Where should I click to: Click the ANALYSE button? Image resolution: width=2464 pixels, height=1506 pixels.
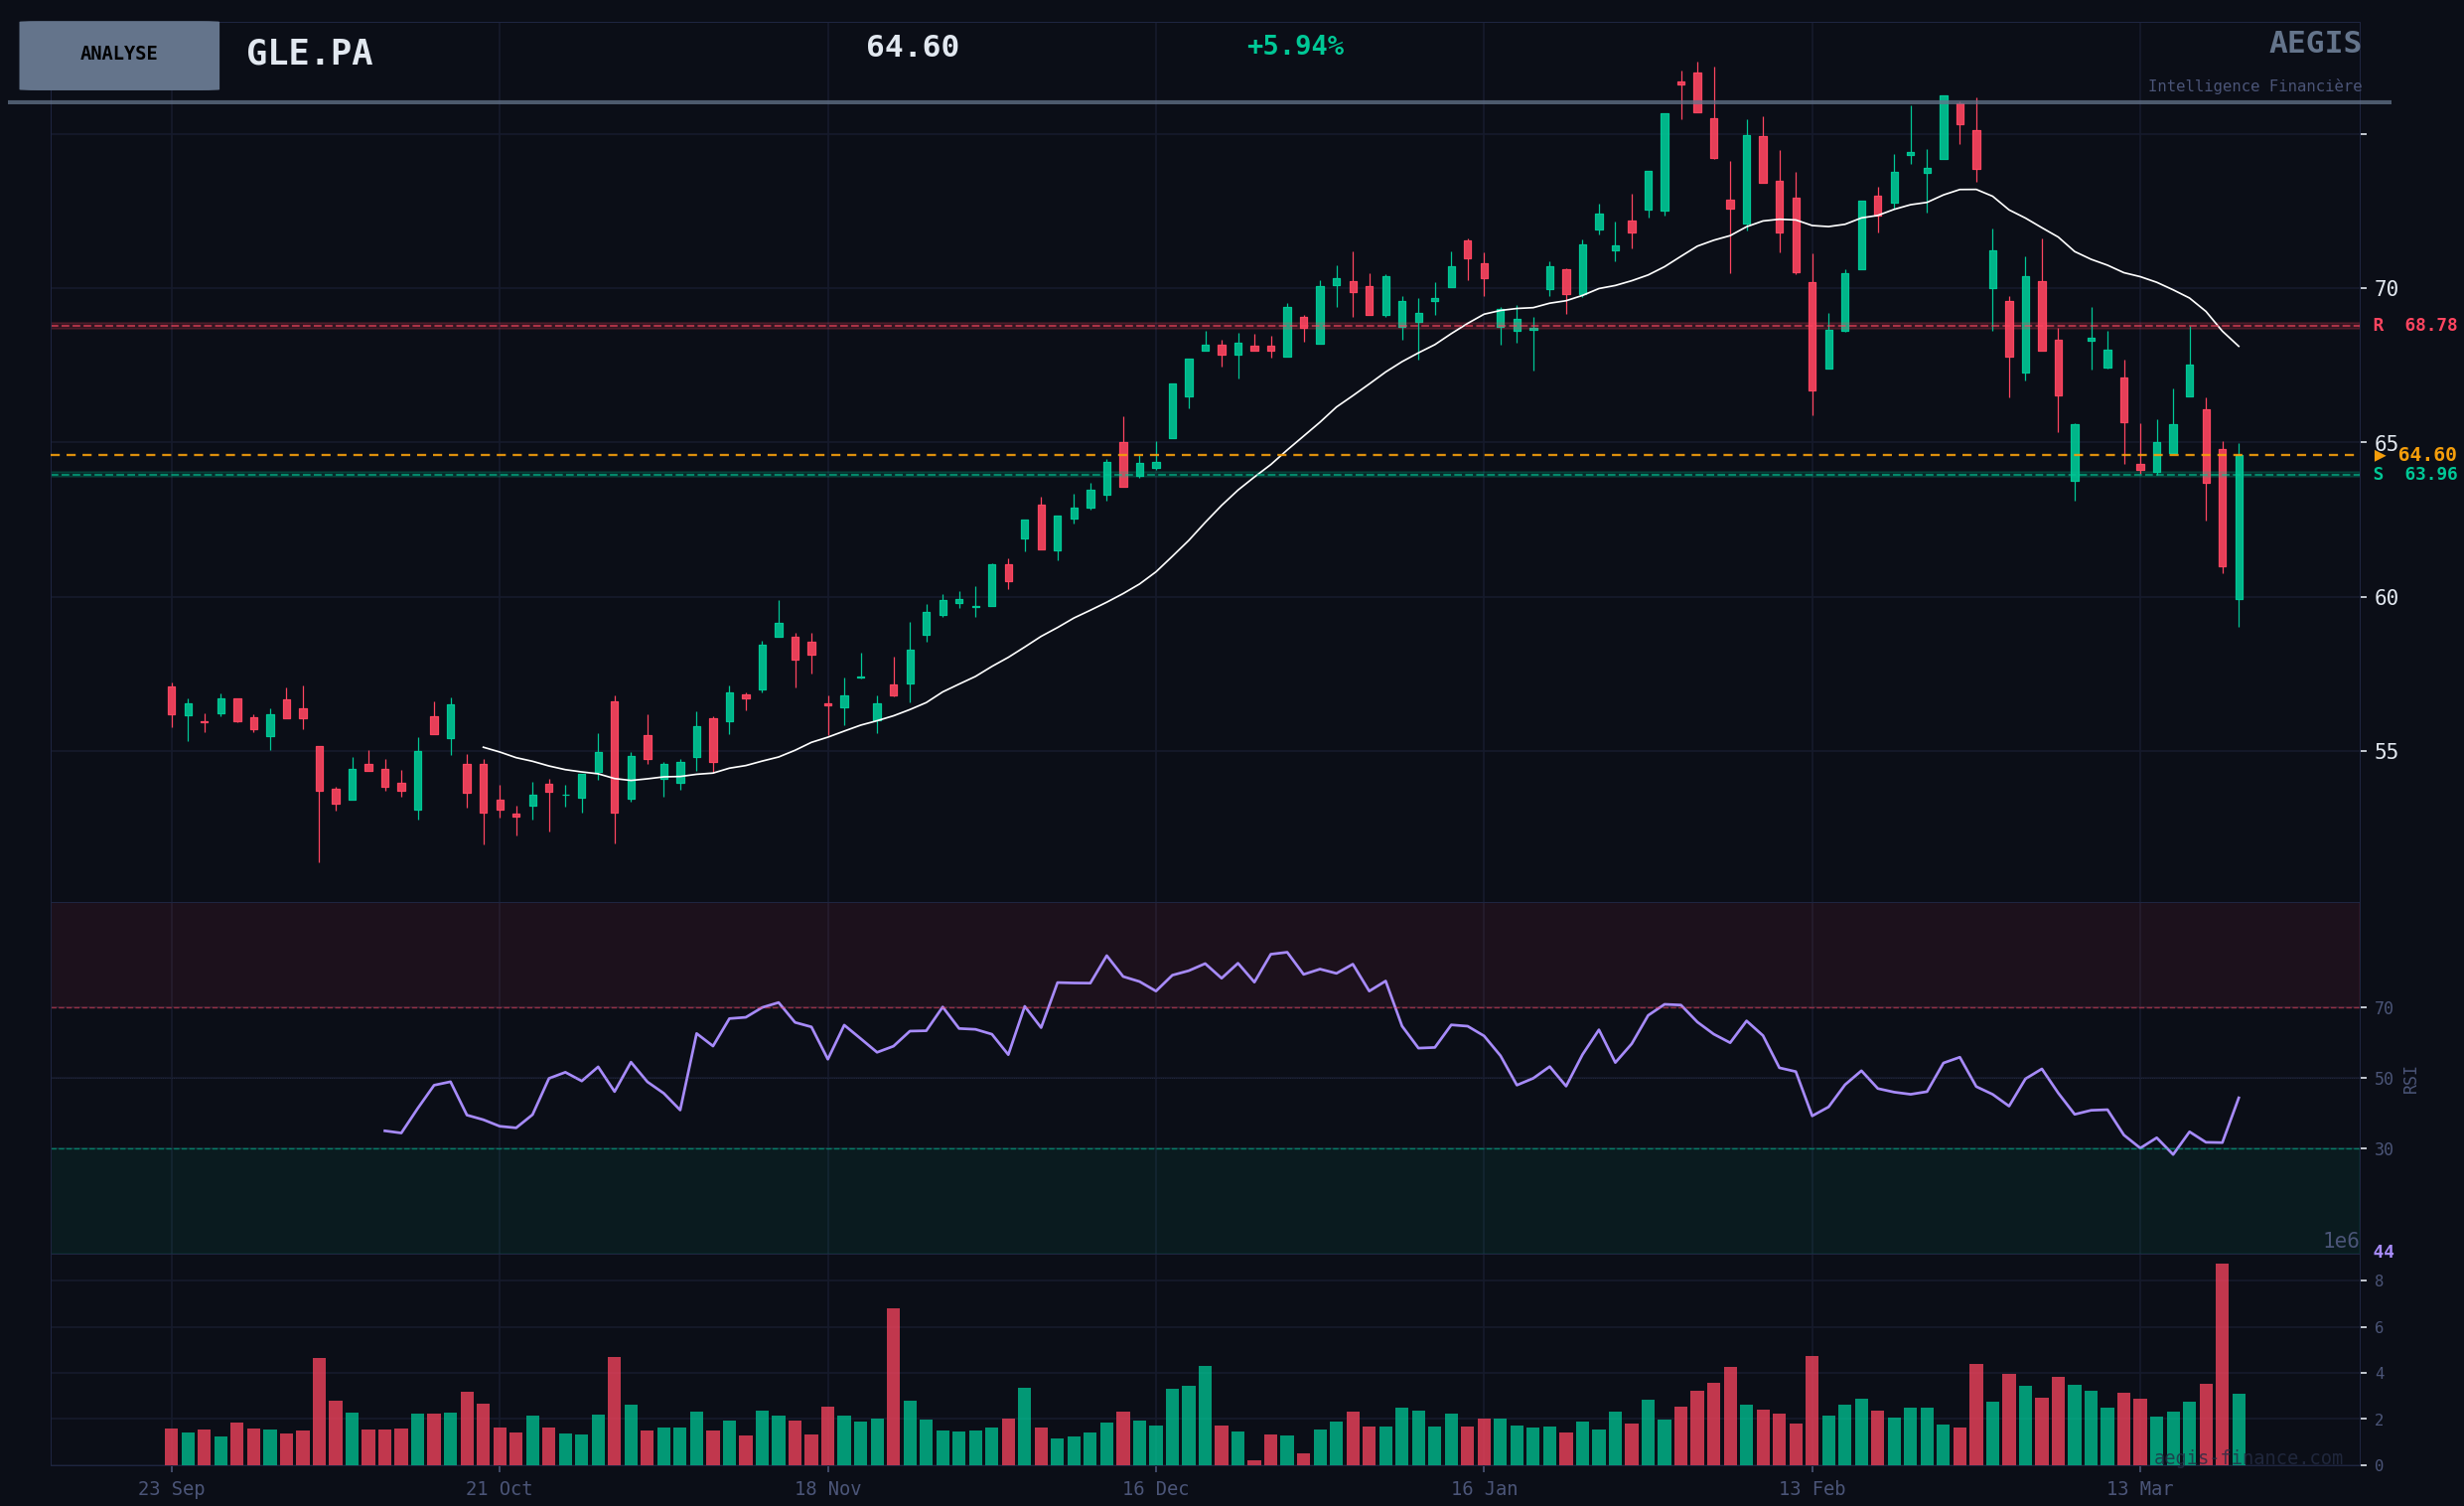tap(119, 55)
